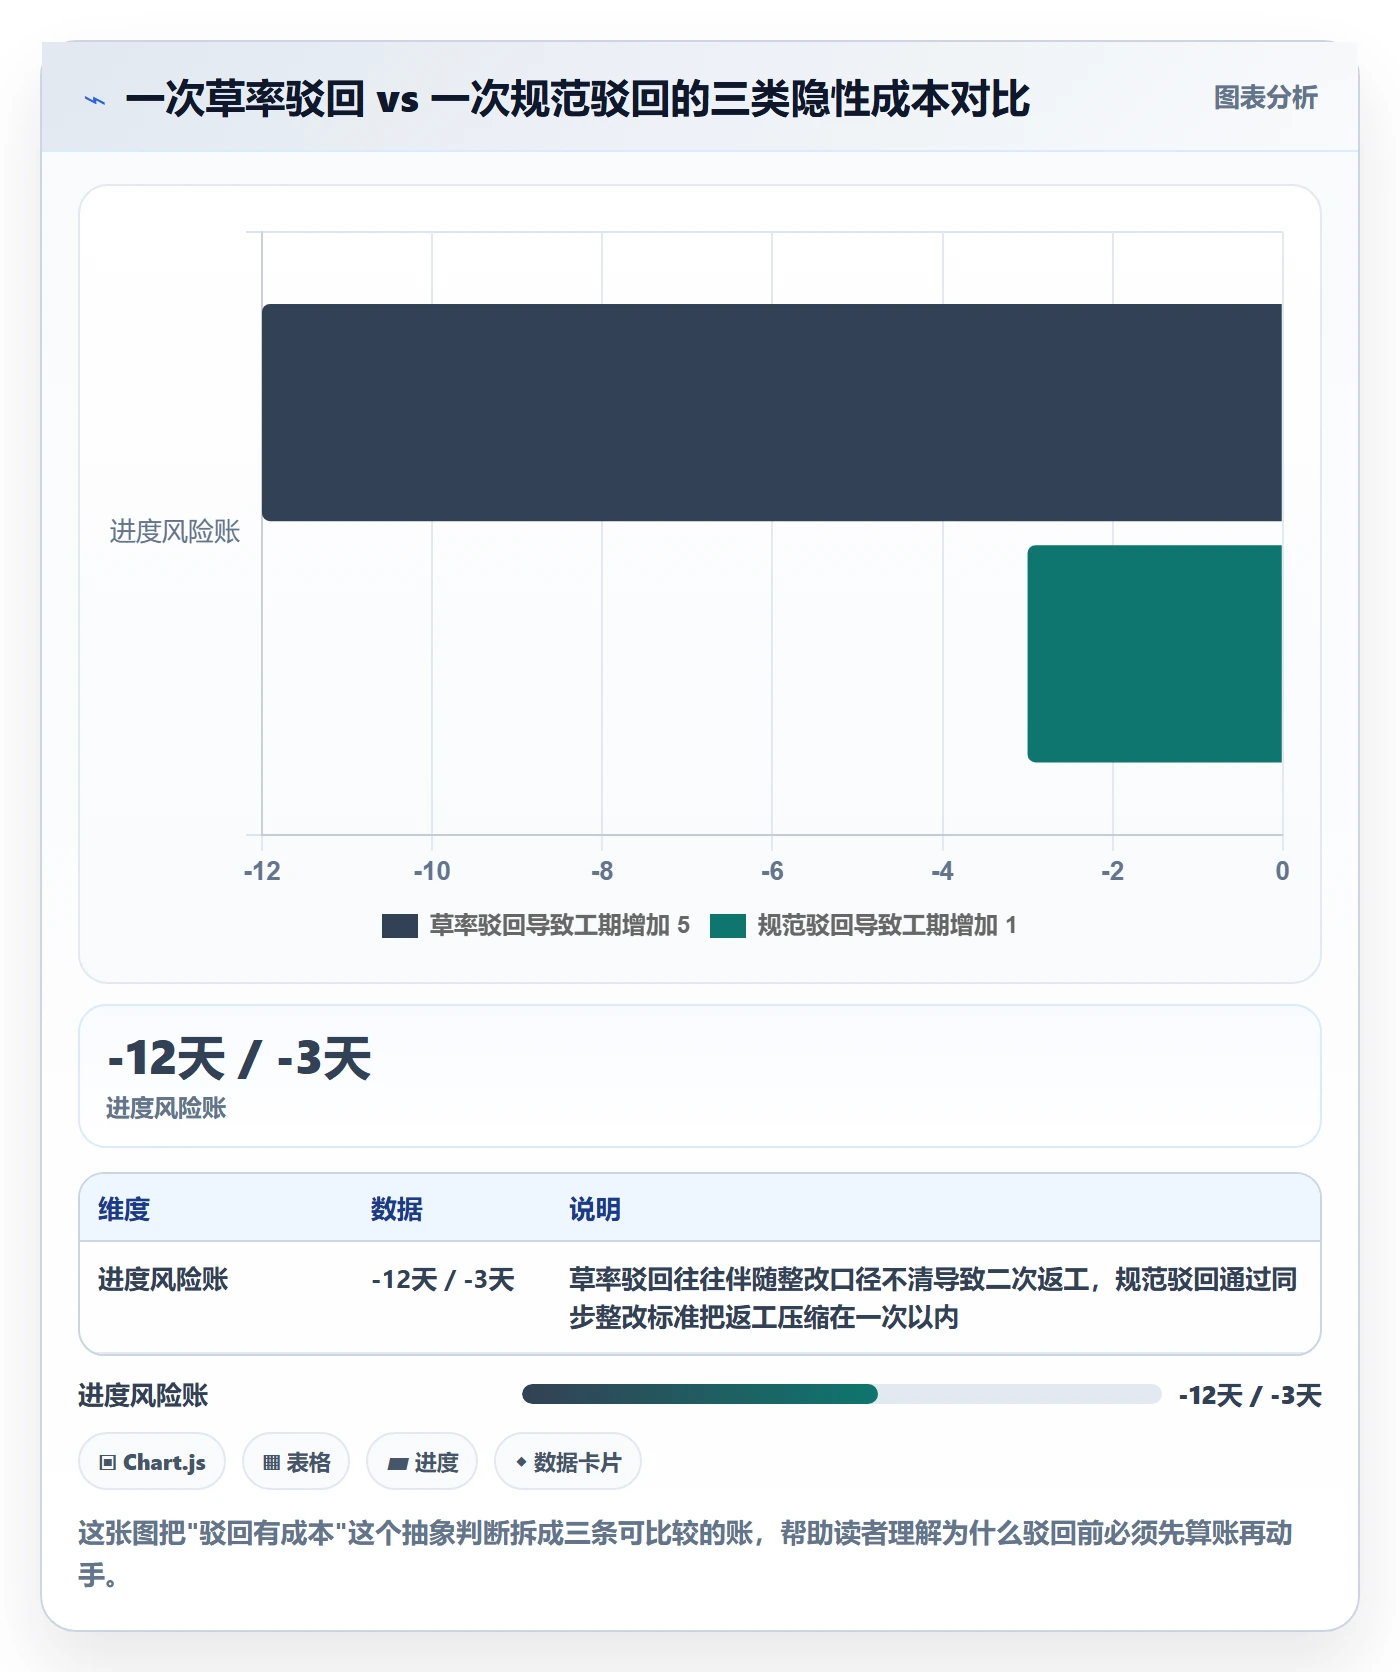This screenshot has height=1672, width=1400.
Task: Select the 数据卡片 tag chip
Action: 568,1462
